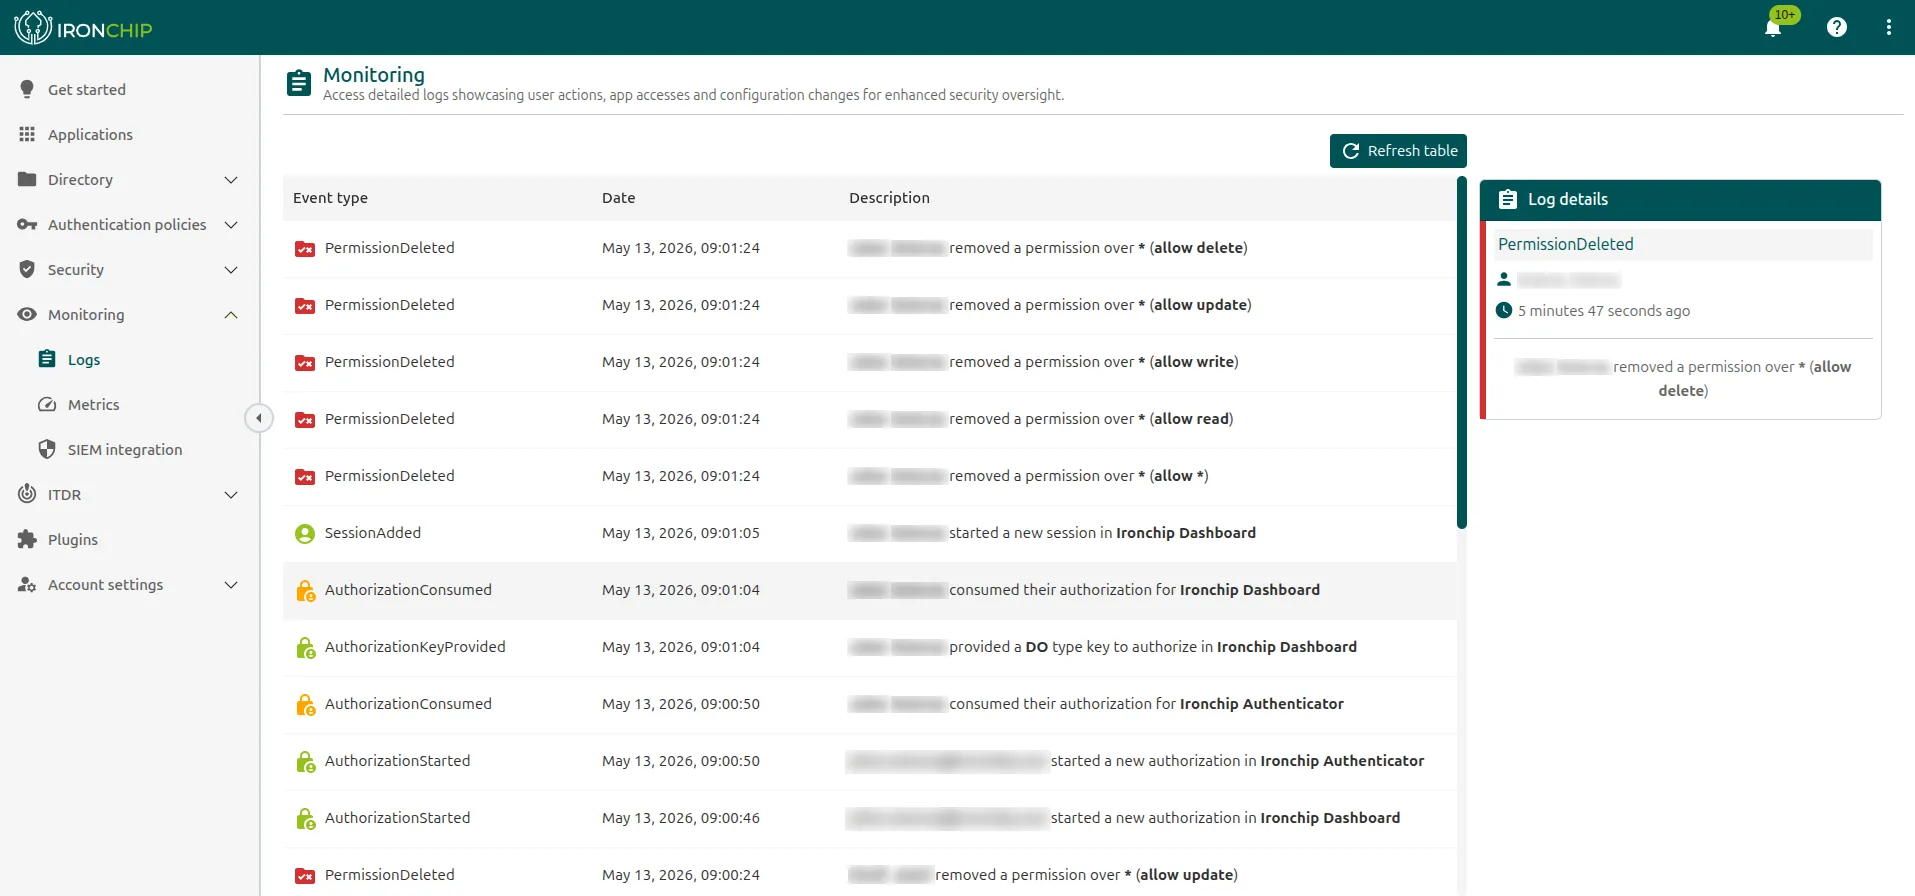Click the Monitoring page header clipboard icon

click(x=298, y=83)
